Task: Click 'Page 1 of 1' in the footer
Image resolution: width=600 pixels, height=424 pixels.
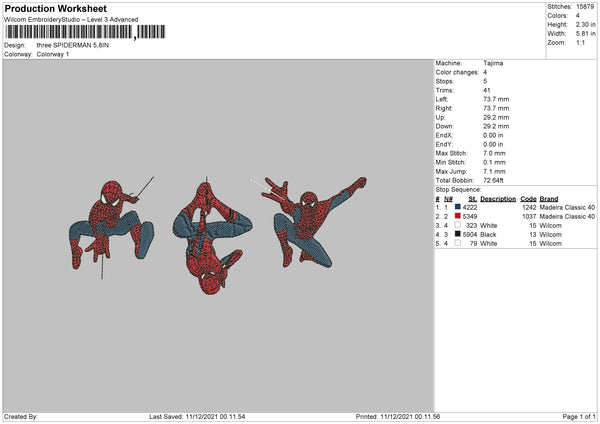Action: click(579, 416)
